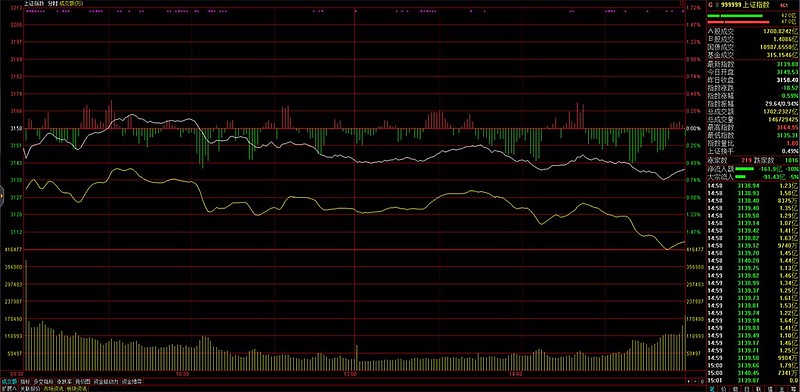The width and height of the screenshot is (800, 392).
Task: Click the red box icon at chart top-right
Action: [683, 3]
